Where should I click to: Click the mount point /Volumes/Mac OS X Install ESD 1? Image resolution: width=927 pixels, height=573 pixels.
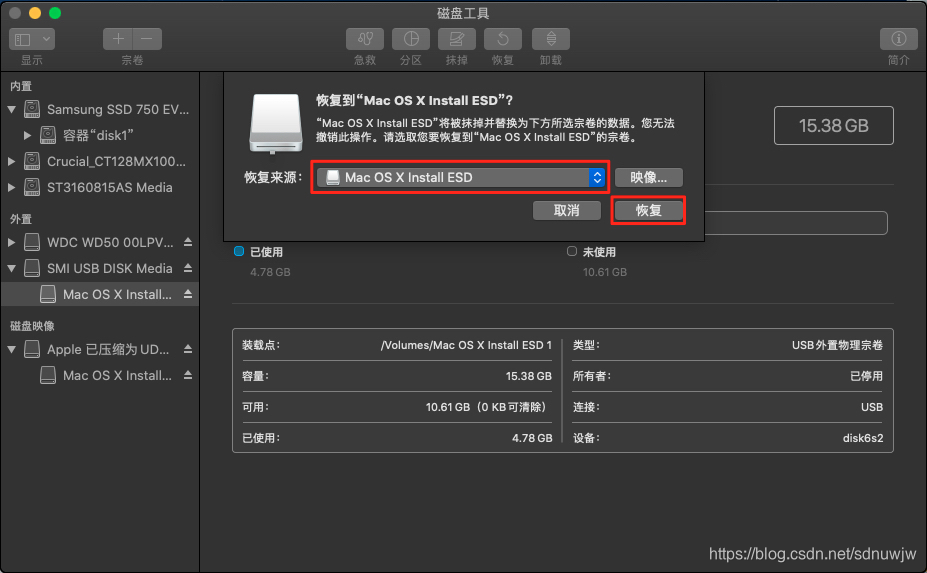click(x=466, y=345)
